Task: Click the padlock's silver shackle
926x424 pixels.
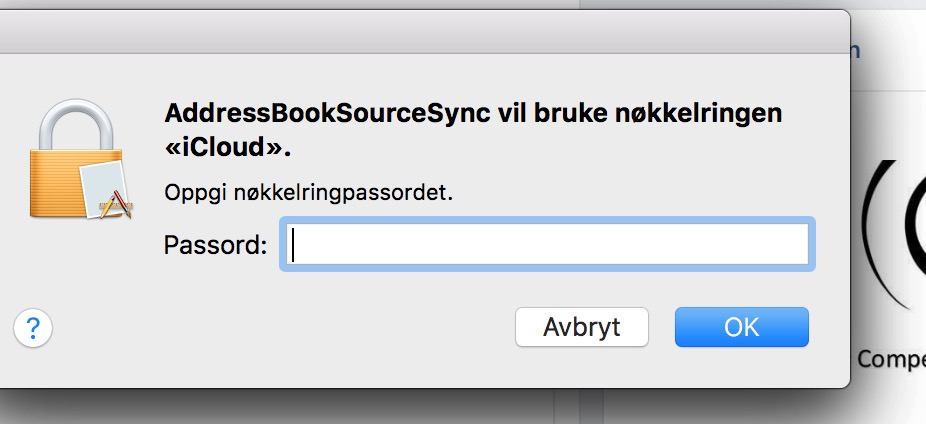Action: point(76,125)
